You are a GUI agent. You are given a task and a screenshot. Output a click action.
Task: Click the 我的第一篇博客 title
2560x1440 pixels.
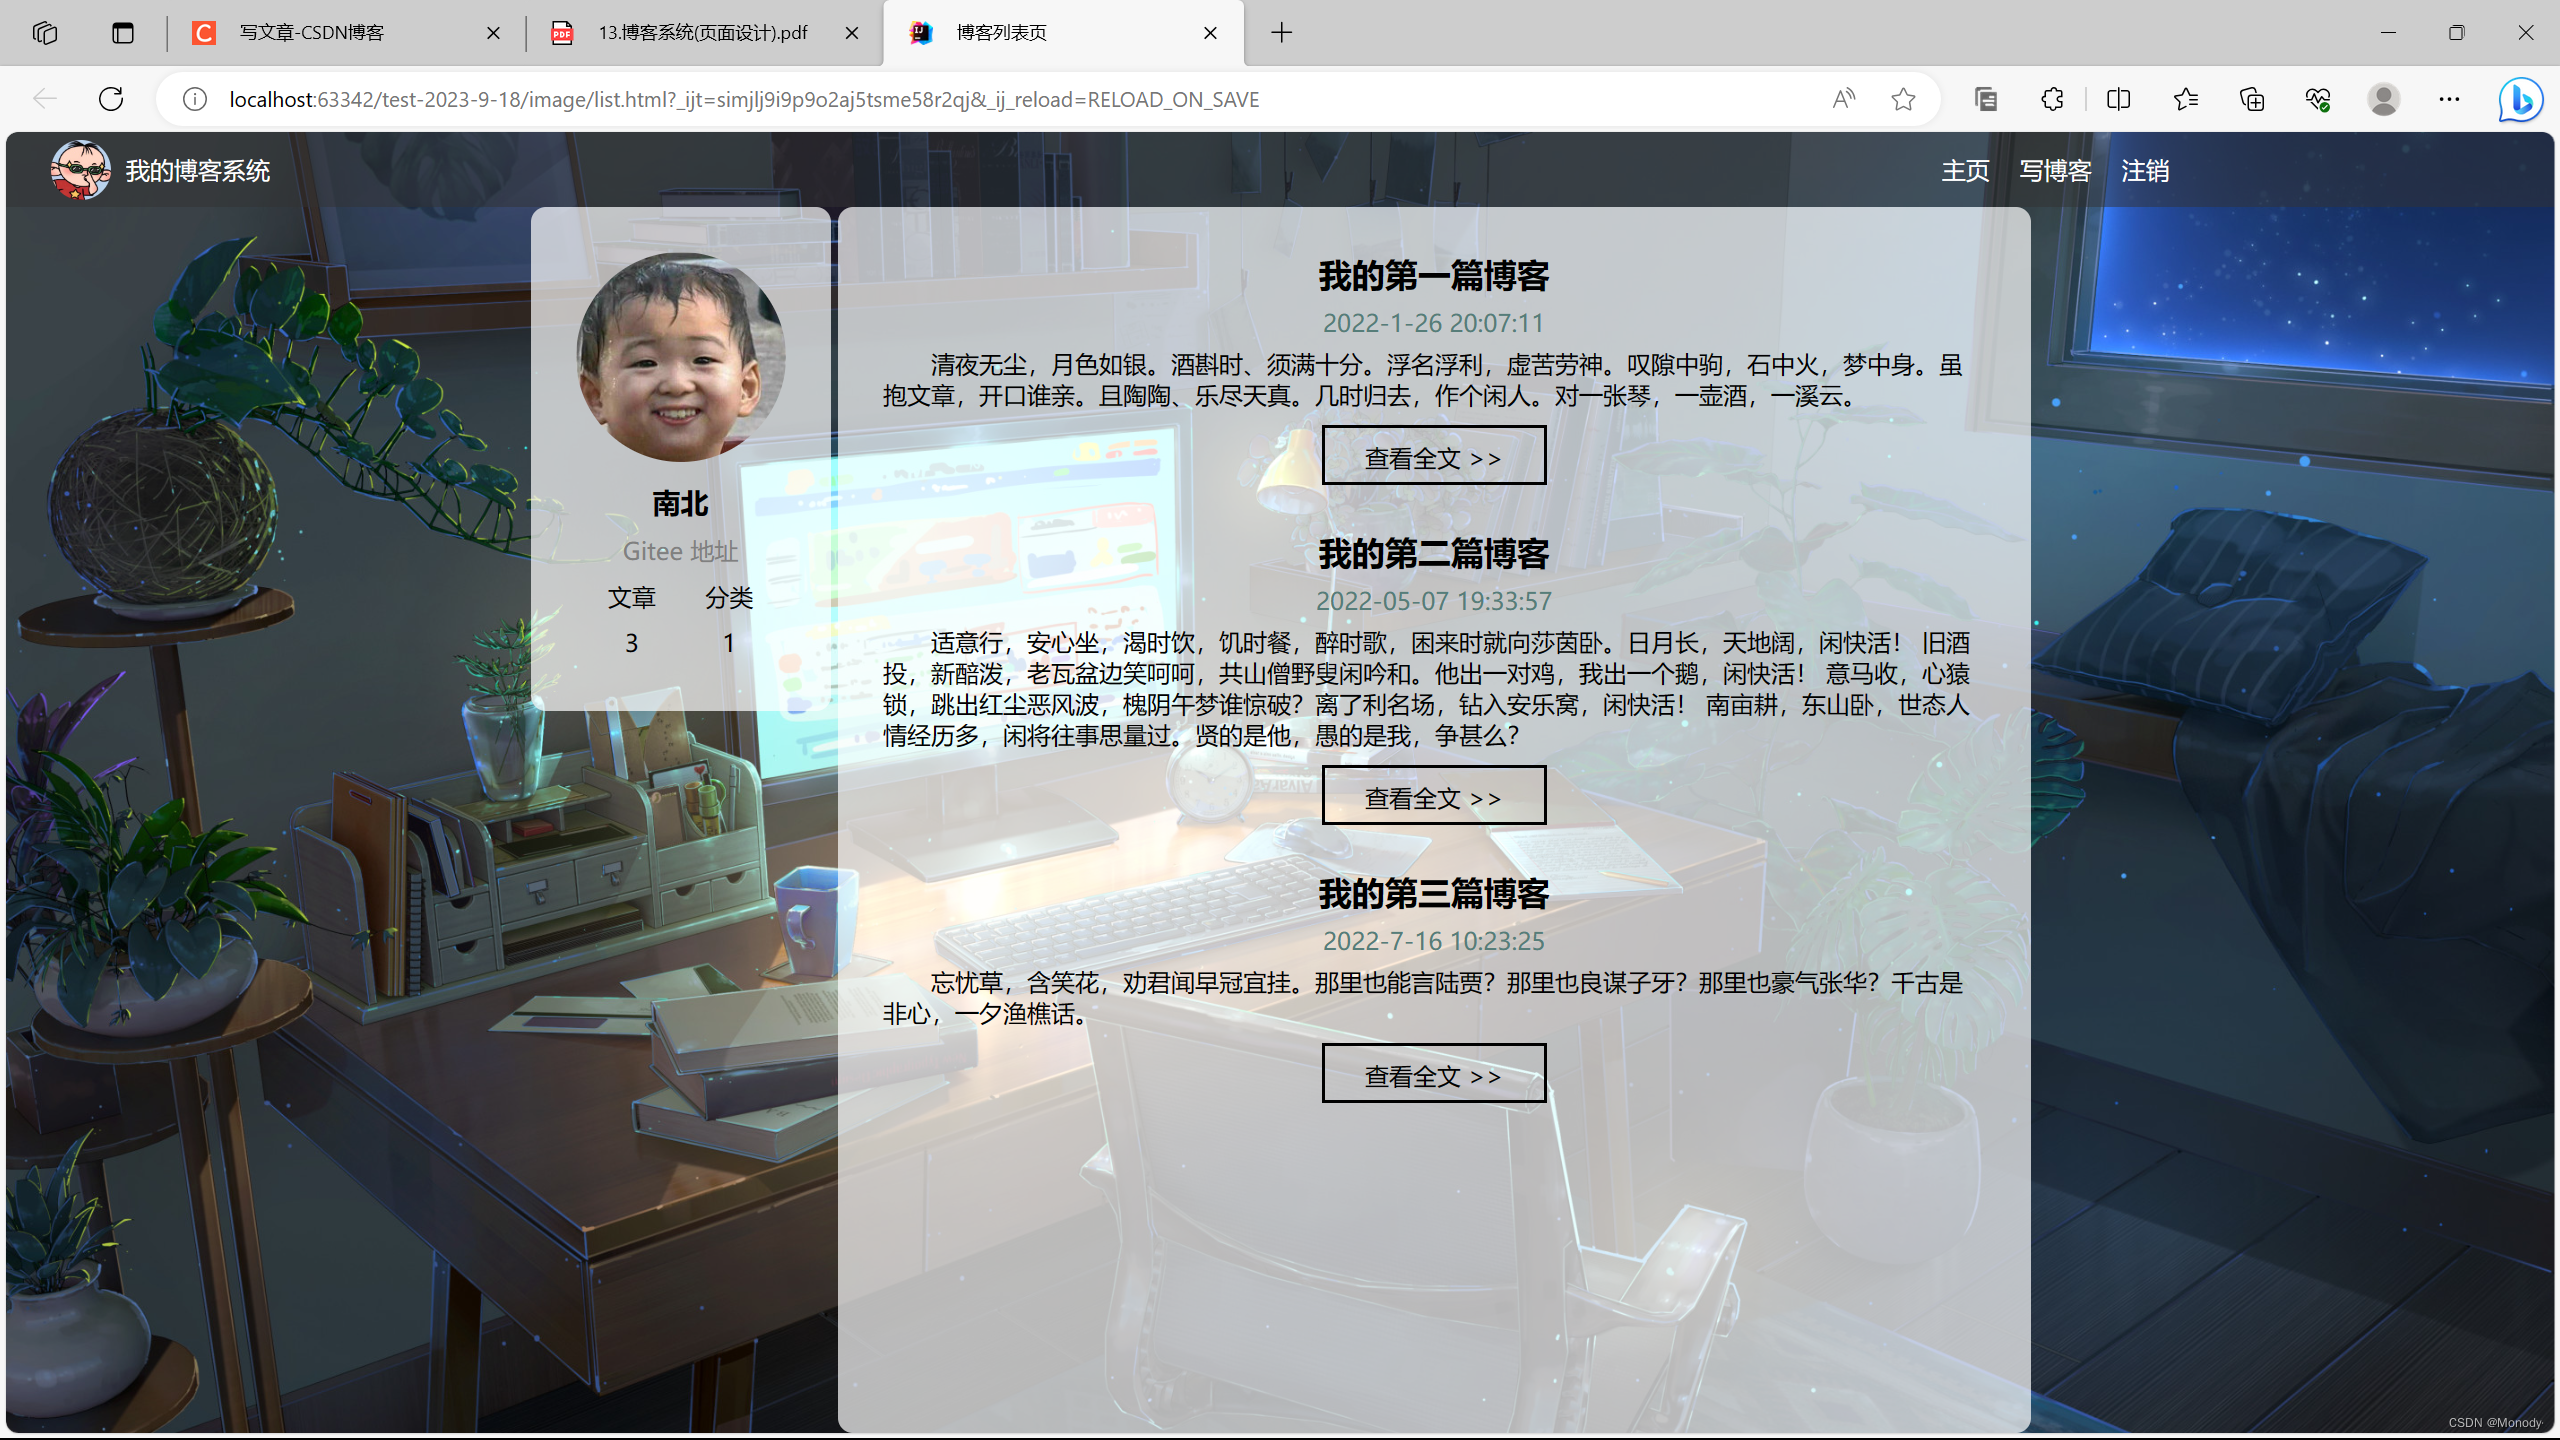click(x=1434, y=276)
